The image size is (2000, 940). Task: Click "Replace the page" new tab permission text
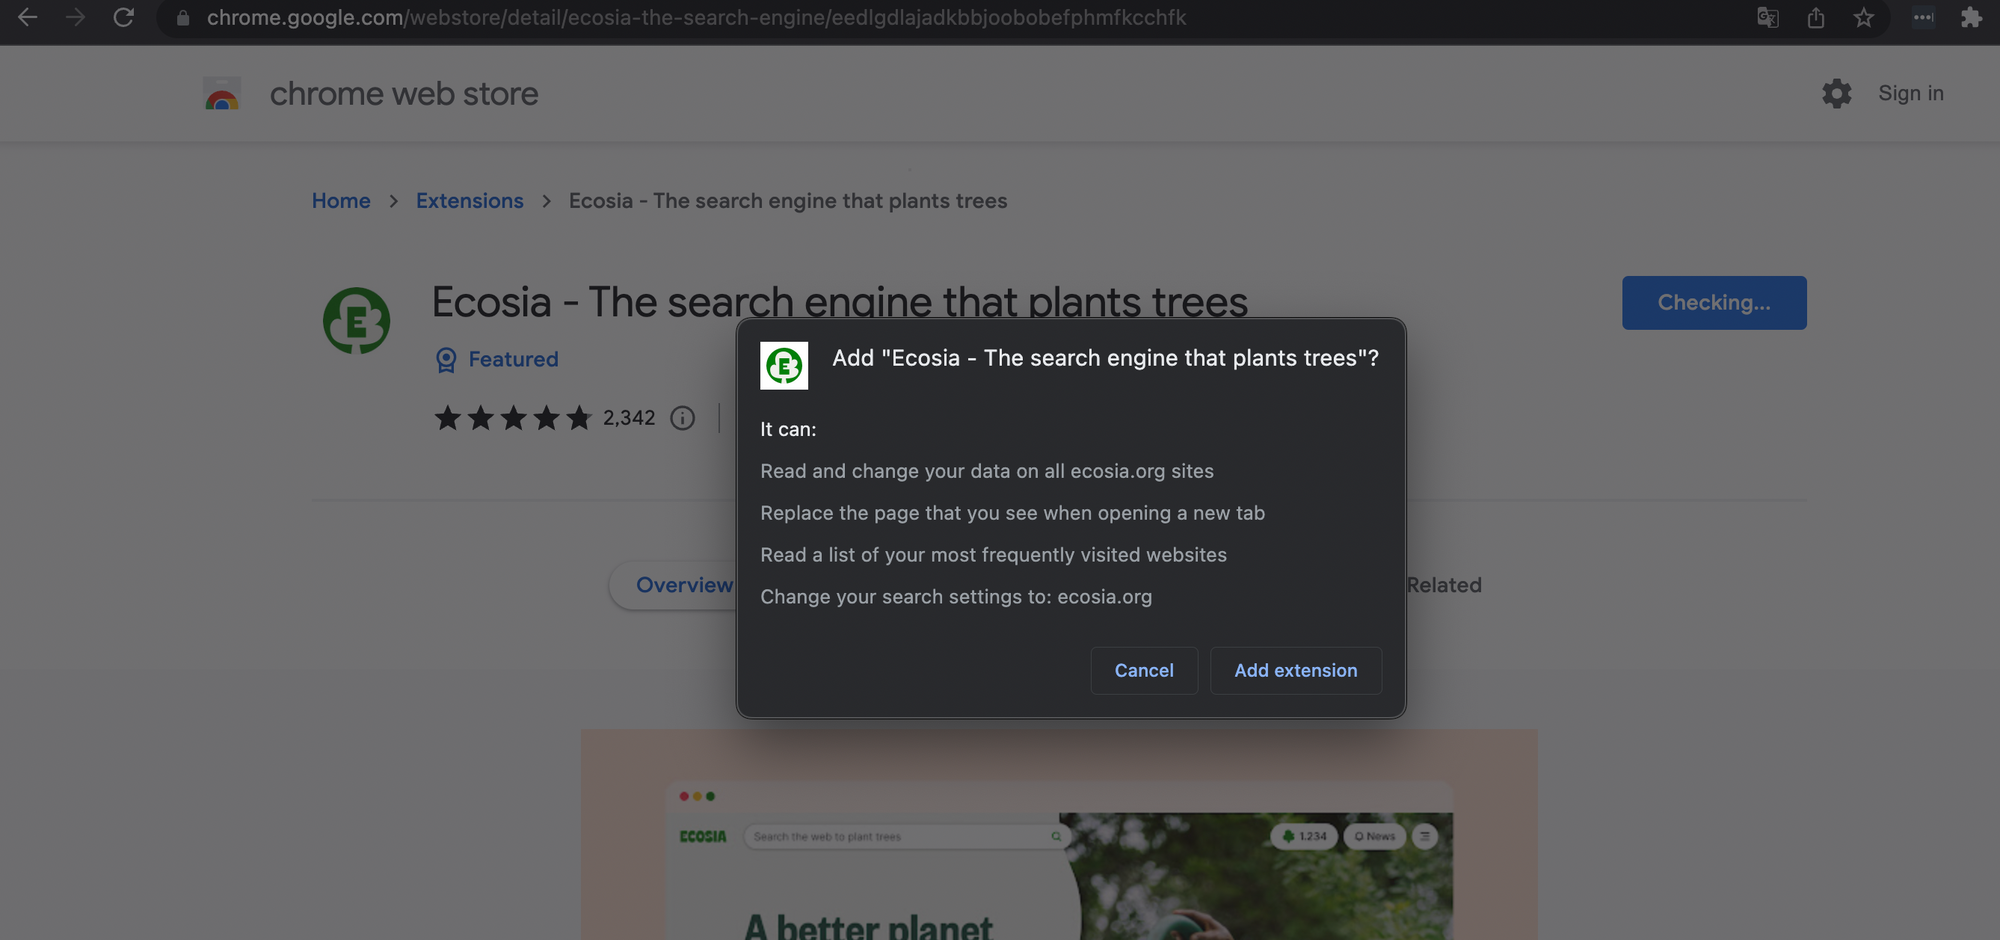1012,513
